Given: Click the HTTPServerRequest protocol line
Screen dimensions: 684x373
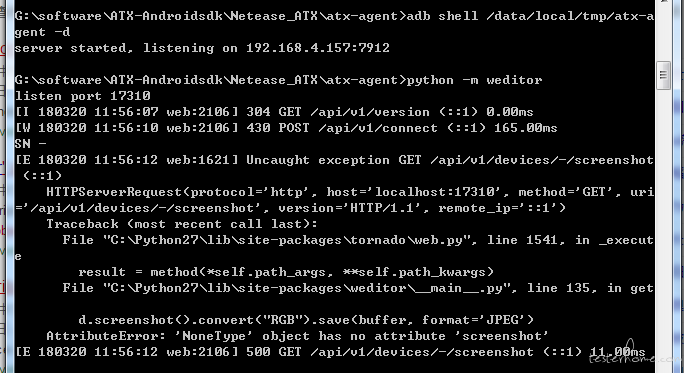Looking at the screenshot, I should pyautogui.click(x=350, y=192).
